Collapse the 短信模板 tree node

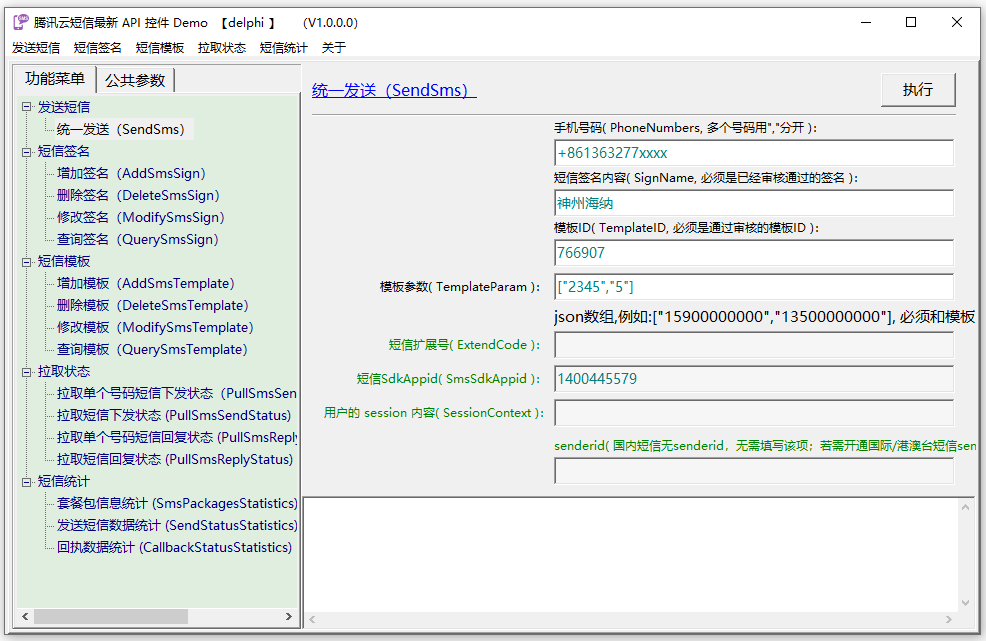26,262
